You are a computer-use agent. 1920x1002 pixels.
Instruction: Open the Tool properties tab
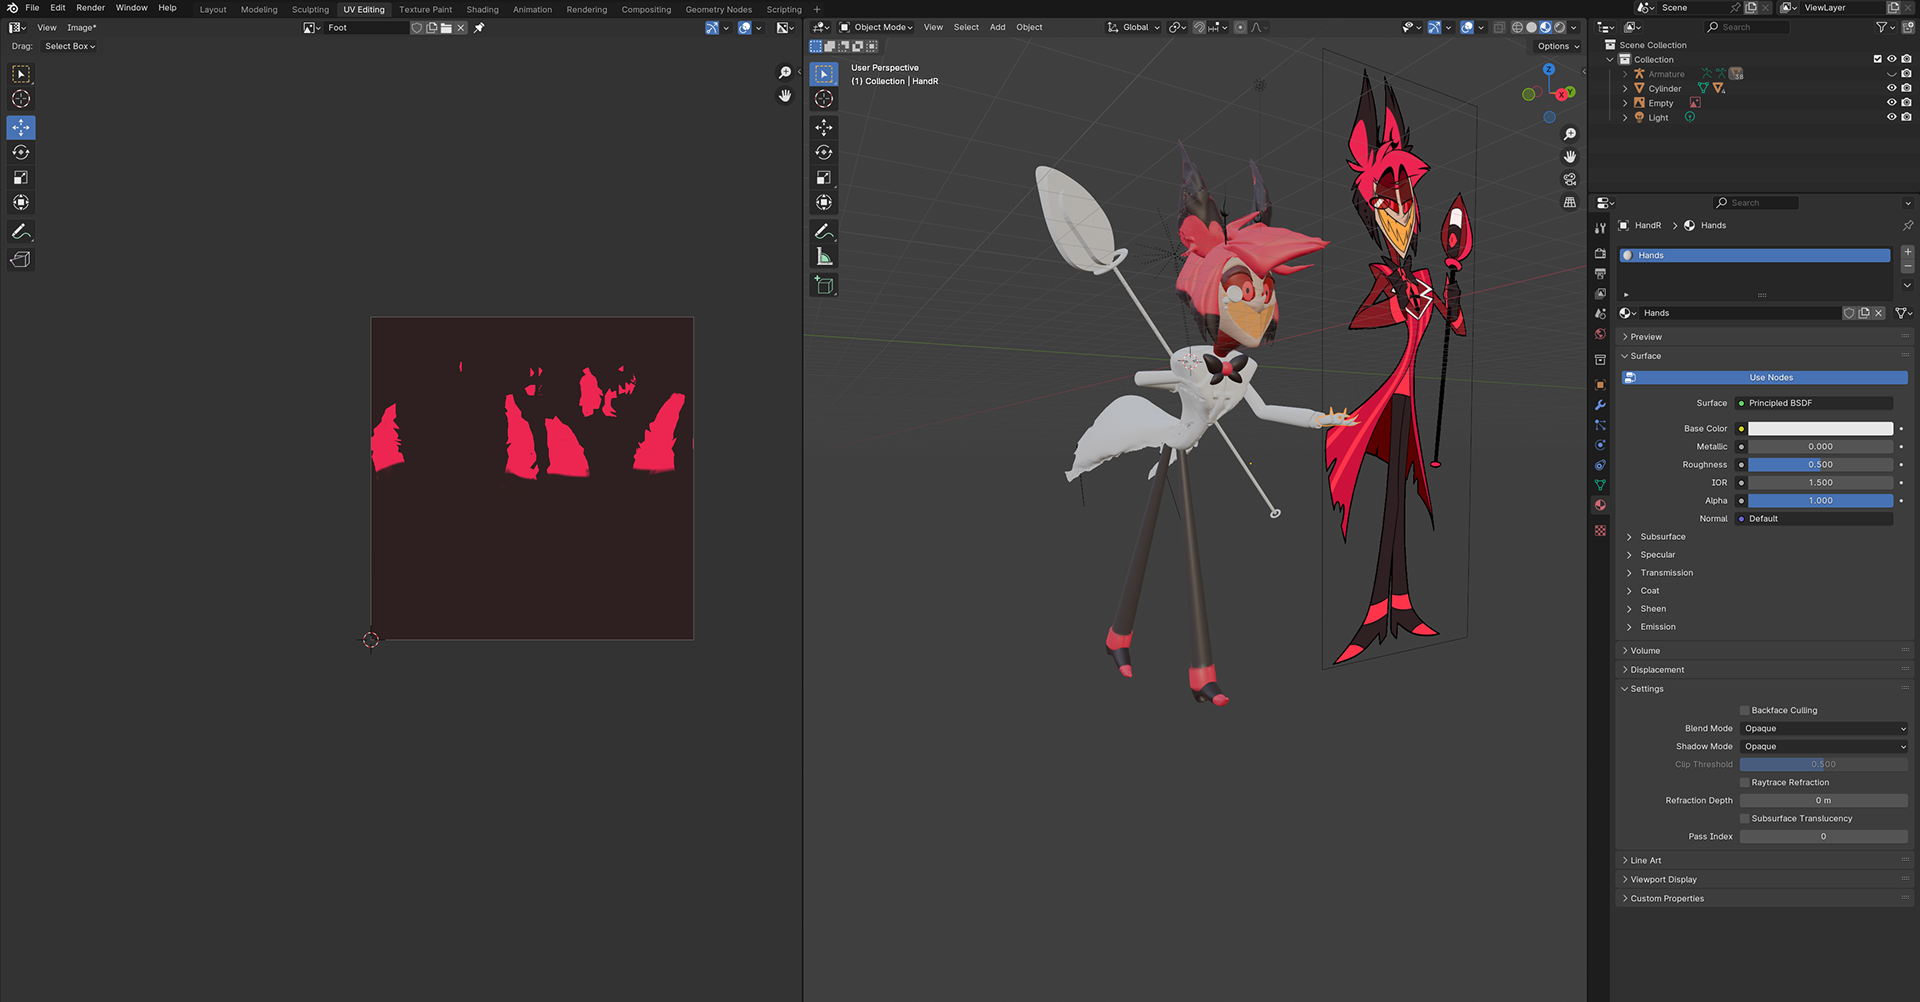point(1600,228)
